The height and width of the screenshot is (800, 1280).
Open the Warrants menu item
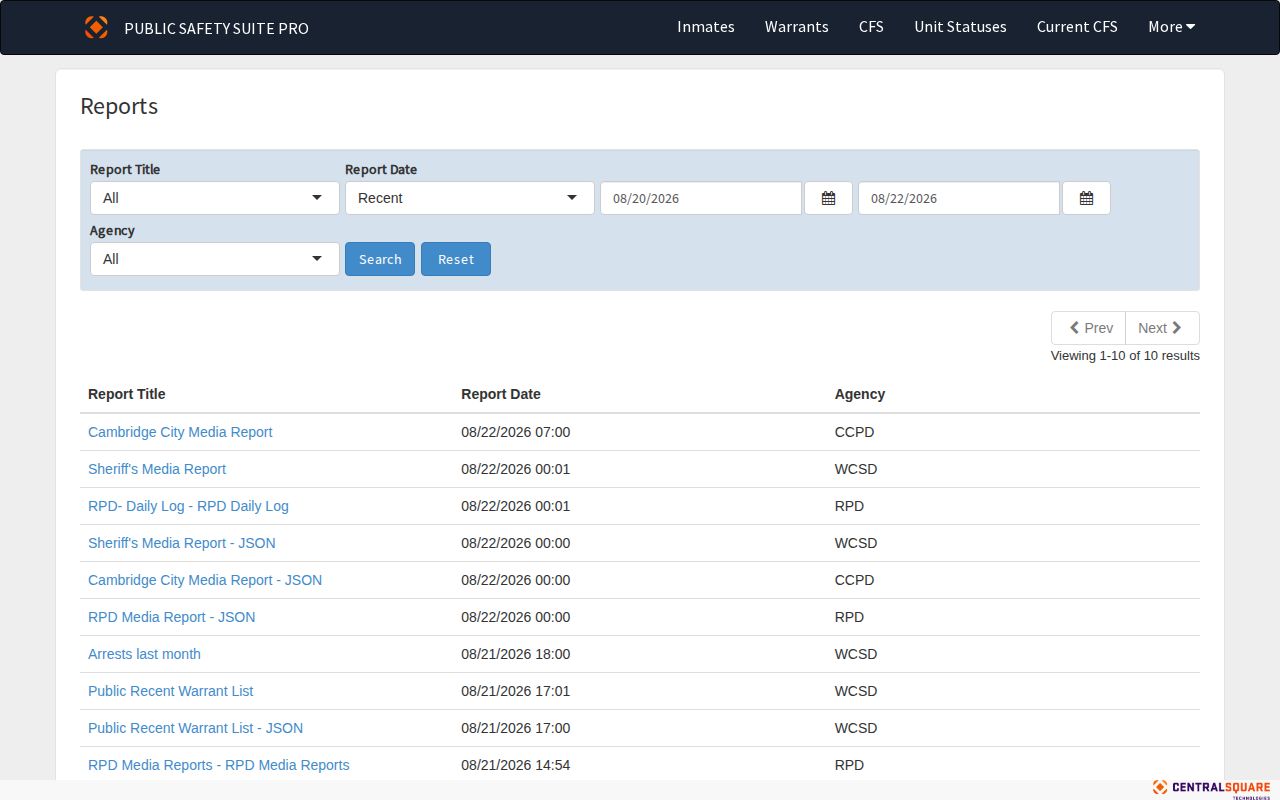pyautogui.click(x=797, y=27)
